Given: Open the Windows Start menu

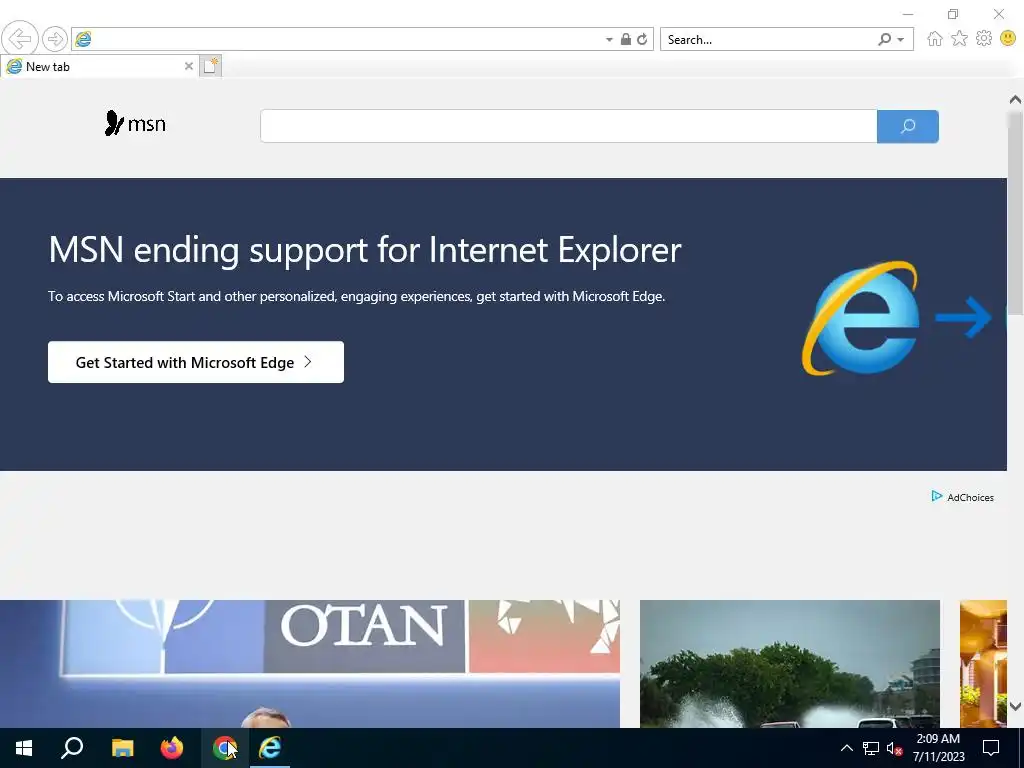Looking at the screenshot, I should point(24,748).
